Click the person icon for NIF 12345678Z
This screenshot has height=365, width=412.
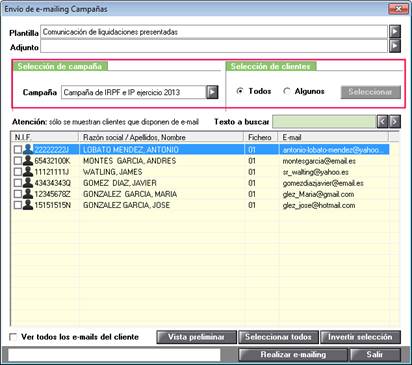(x=28, y=194)
